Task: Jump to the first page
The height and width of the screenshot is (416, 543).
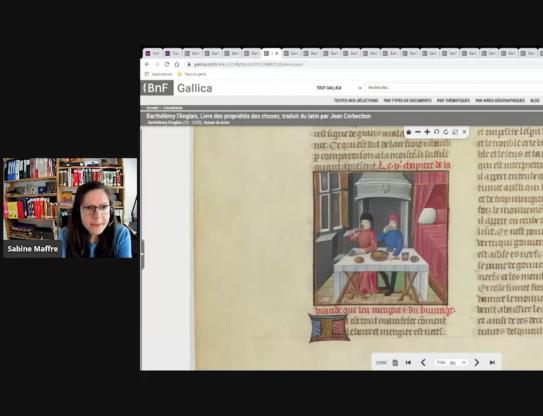Action: click(408, 363)
